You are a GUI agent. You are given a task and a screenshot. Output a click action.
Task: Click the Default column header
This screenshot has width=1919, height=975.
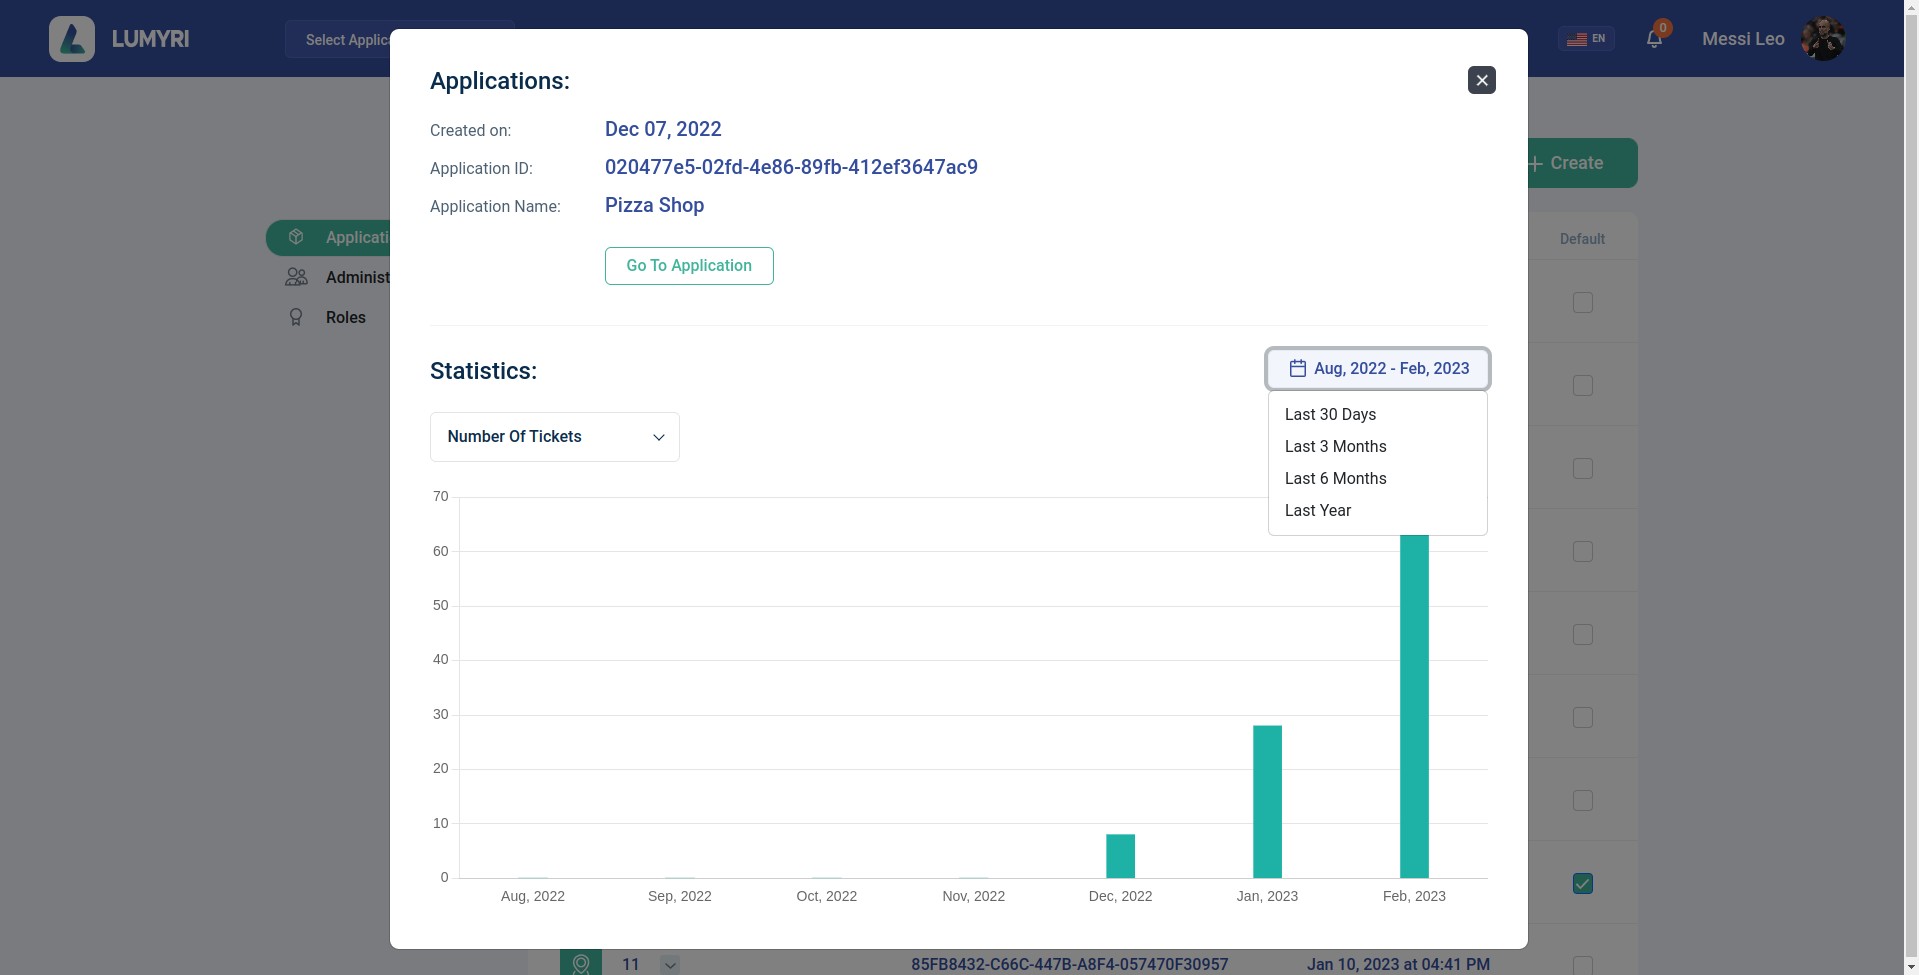1582,239
